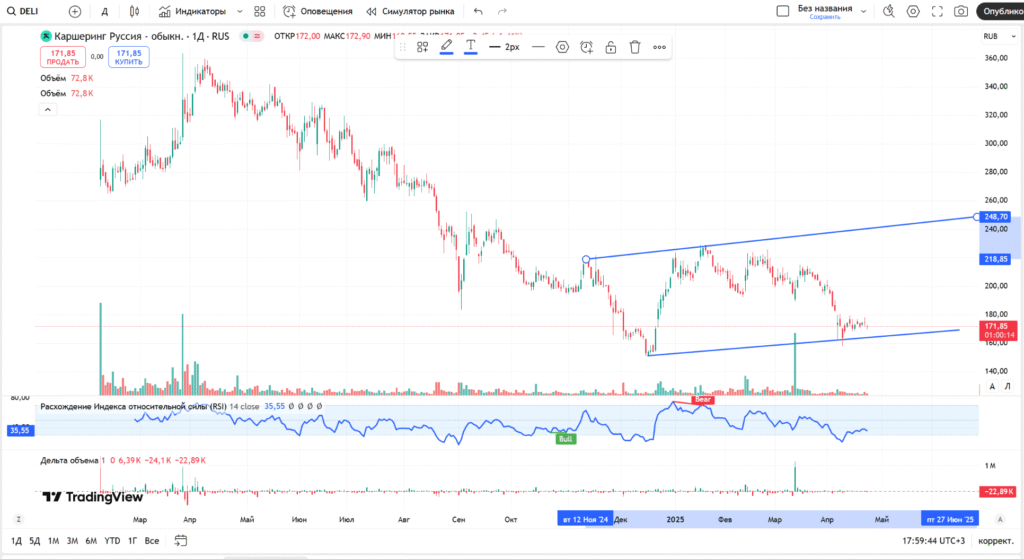Select 6М date range tab

91,541
